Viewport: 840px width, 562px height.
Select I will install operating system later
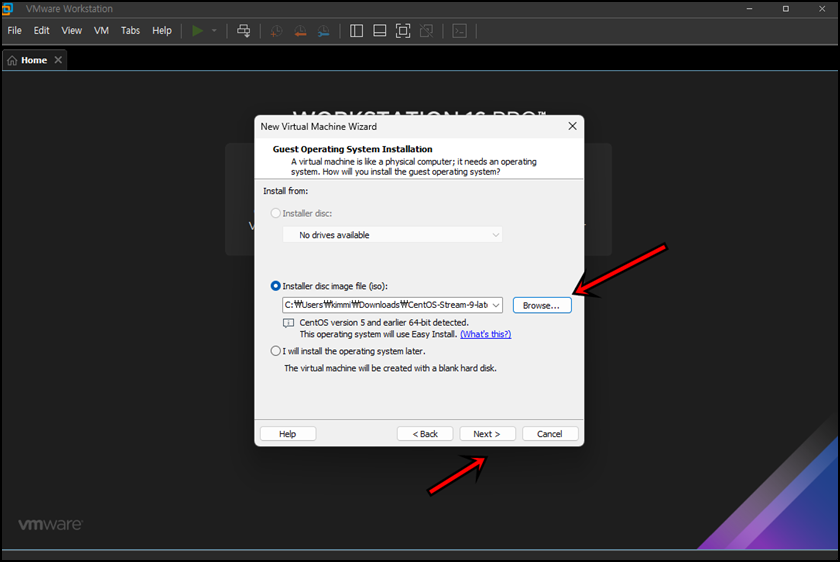[x=275, y=351]
